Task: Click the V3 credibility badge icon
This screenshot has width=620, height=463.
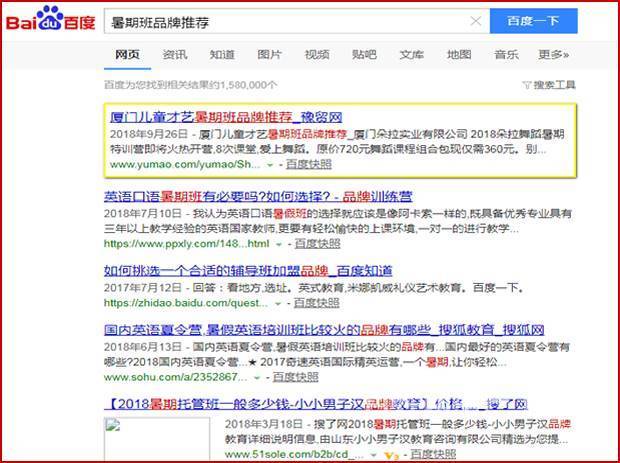Action: 390,455
